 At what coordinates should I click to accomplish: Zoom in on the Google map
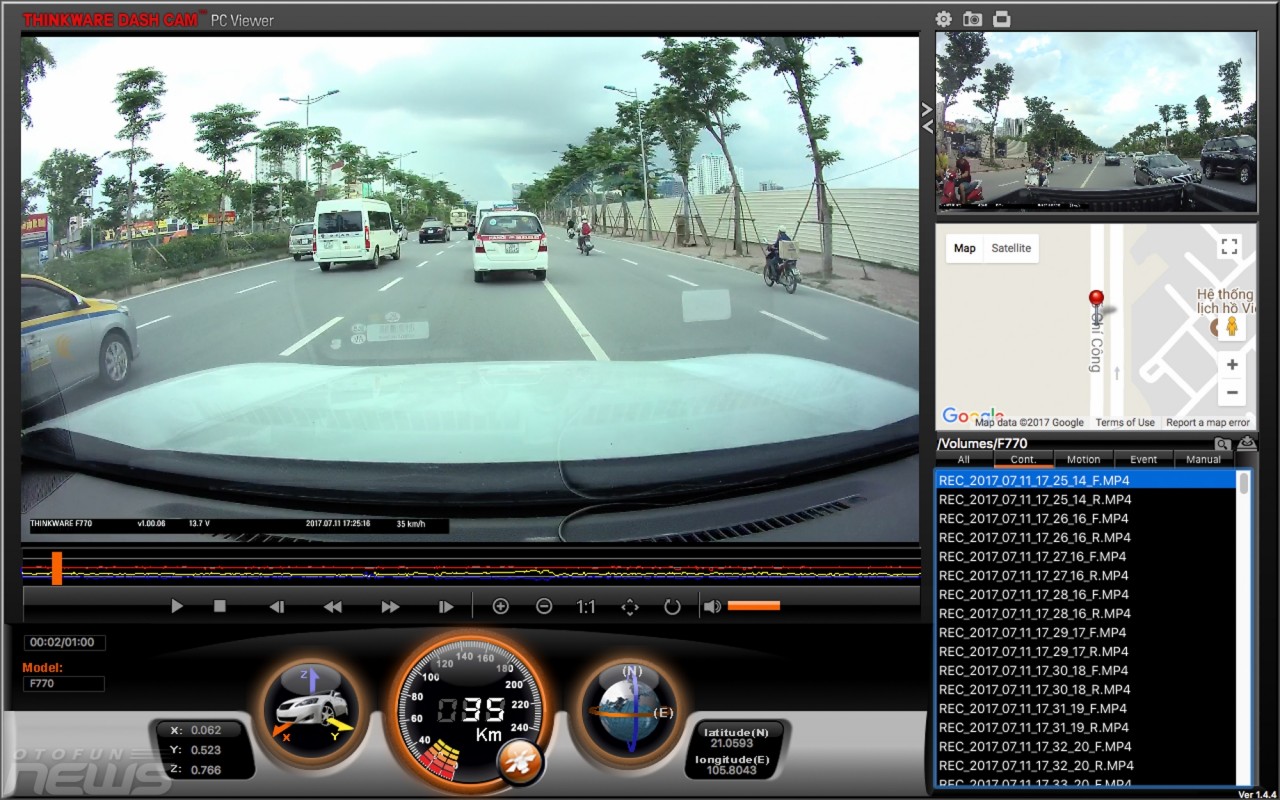click(1232, 365)
